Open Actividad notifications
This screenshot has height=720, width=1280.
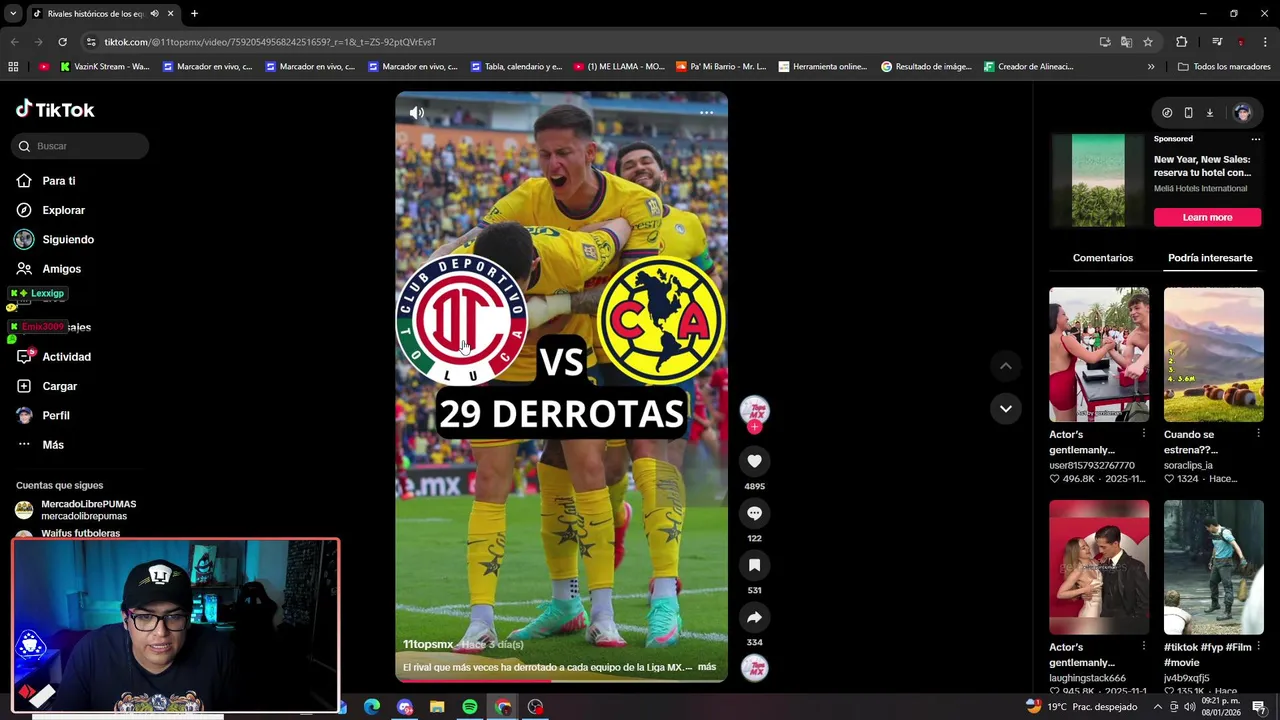click(x=54, y=357)
